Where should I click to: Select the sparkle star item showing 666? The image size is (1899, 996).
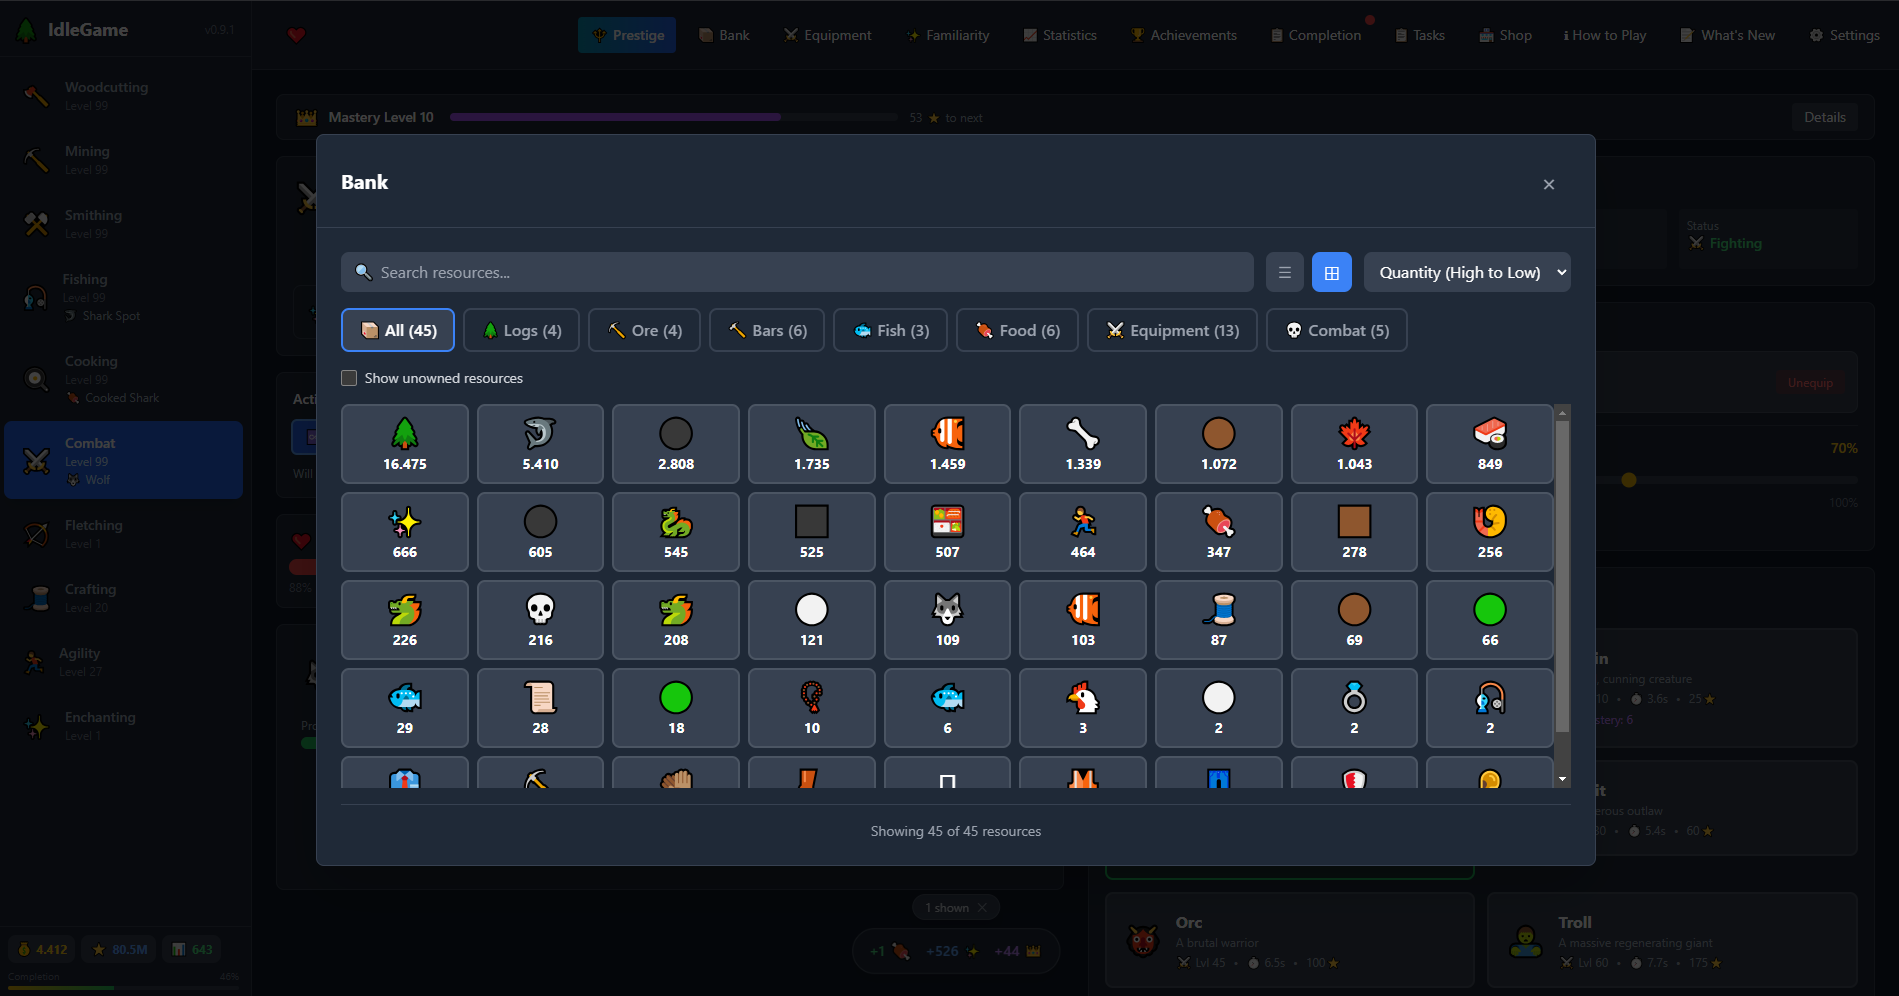coord(404,532)
